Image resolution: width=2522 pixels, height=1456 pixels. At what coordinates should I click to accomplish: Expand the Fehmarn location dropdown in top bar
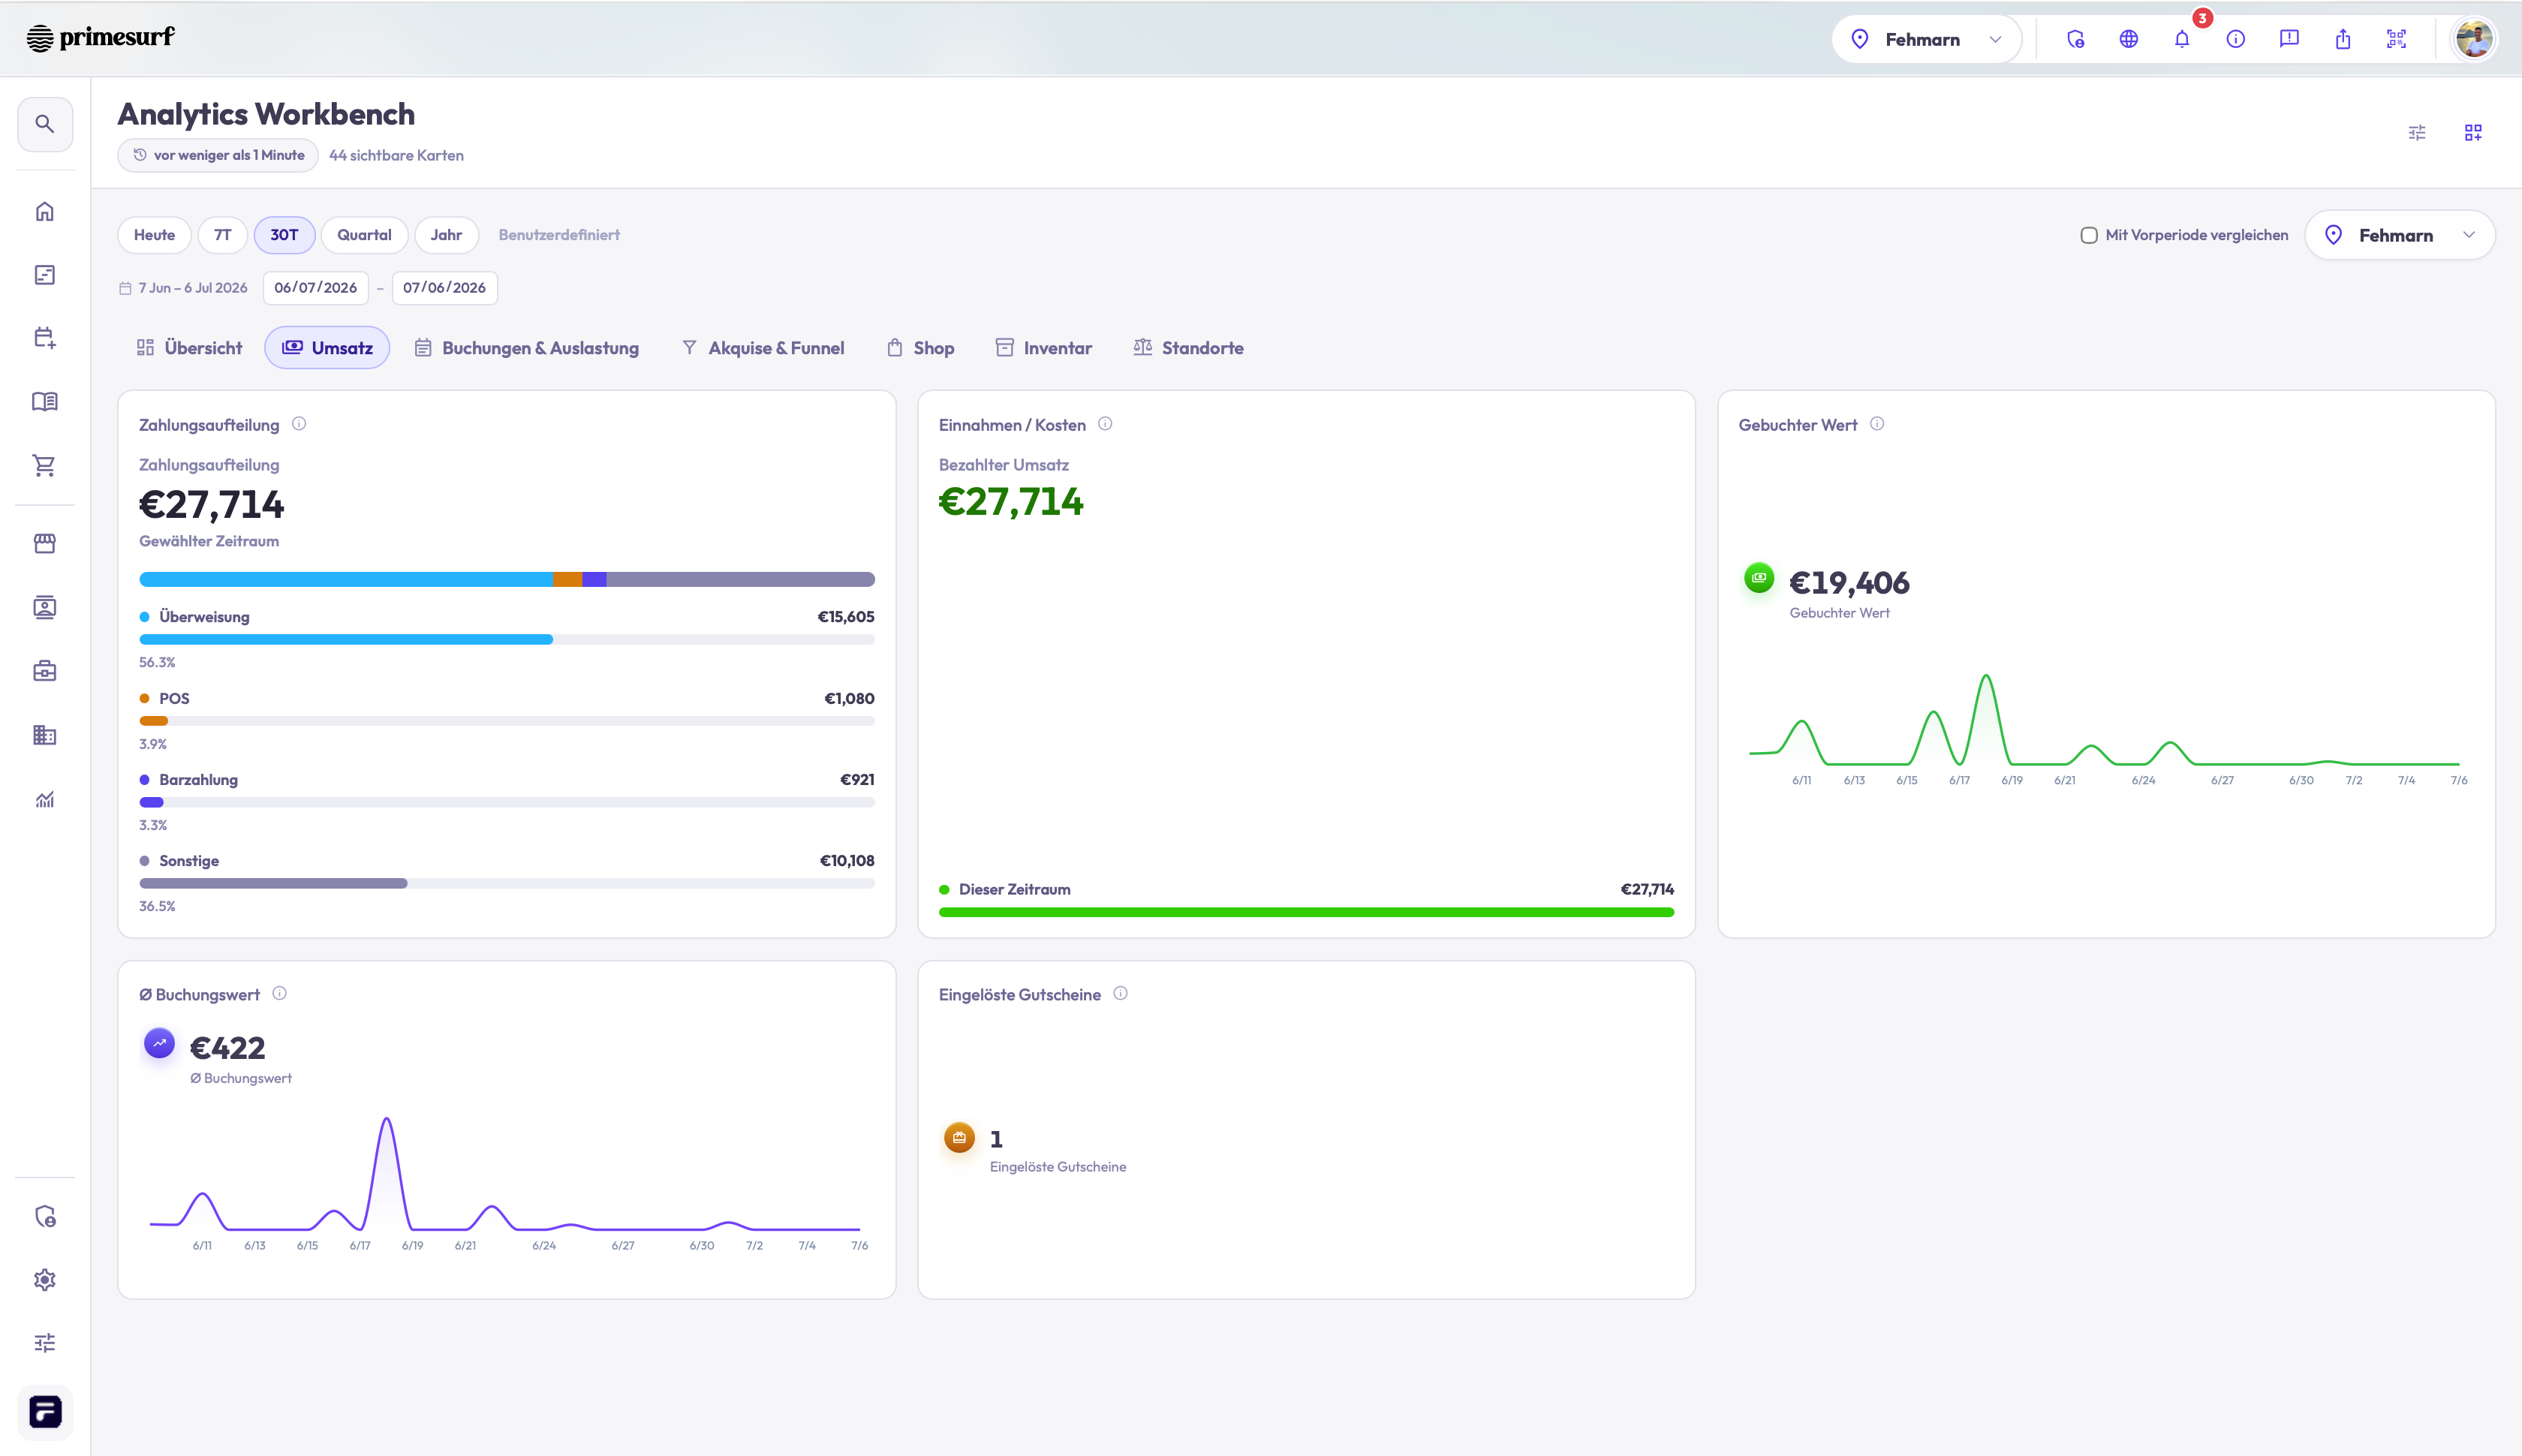[x=1927, y=39]
